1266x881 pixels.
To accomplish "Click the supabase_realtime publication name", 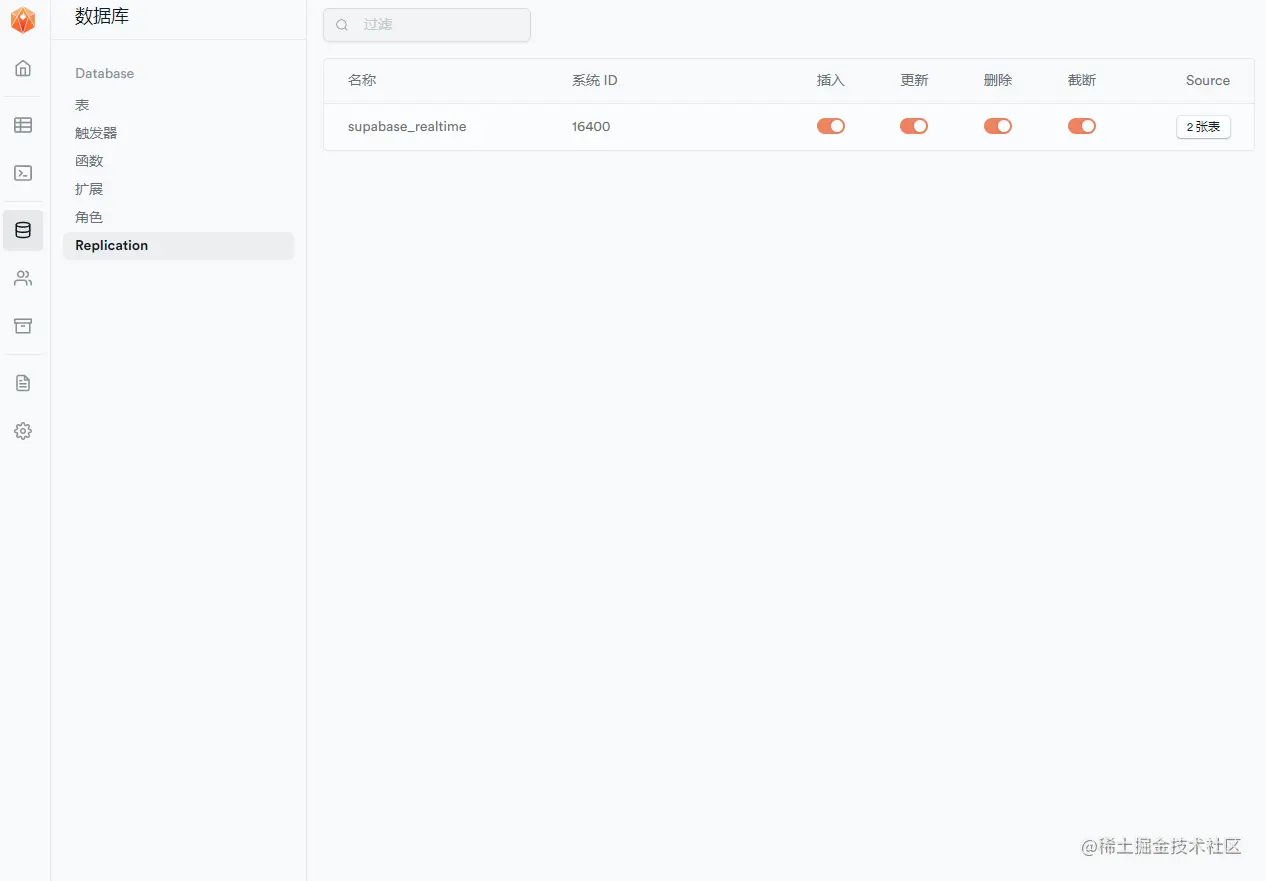I will (x=407, y=127).
